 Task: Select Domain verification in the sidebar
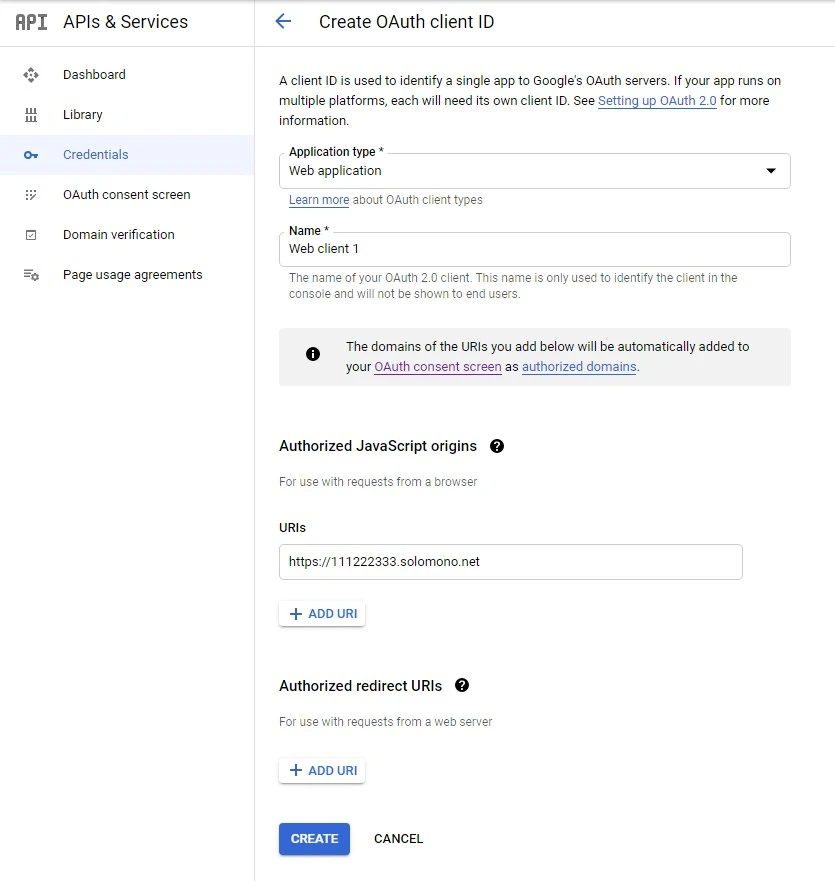click(118, 235)
